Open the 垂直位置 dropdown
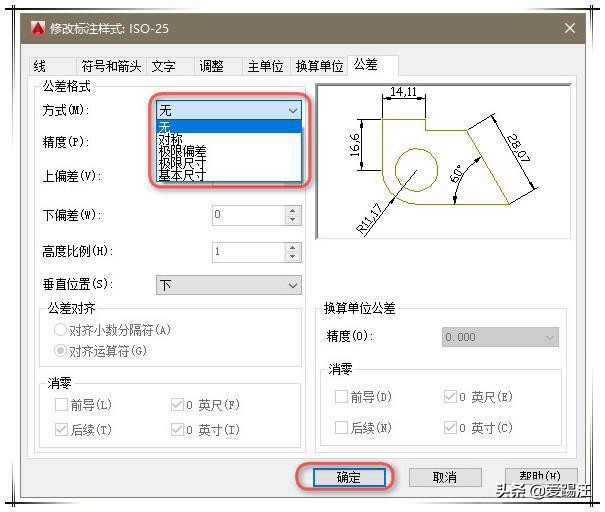Screen dimensions: 605x512 pyautogui.click(x=229, y=285)
